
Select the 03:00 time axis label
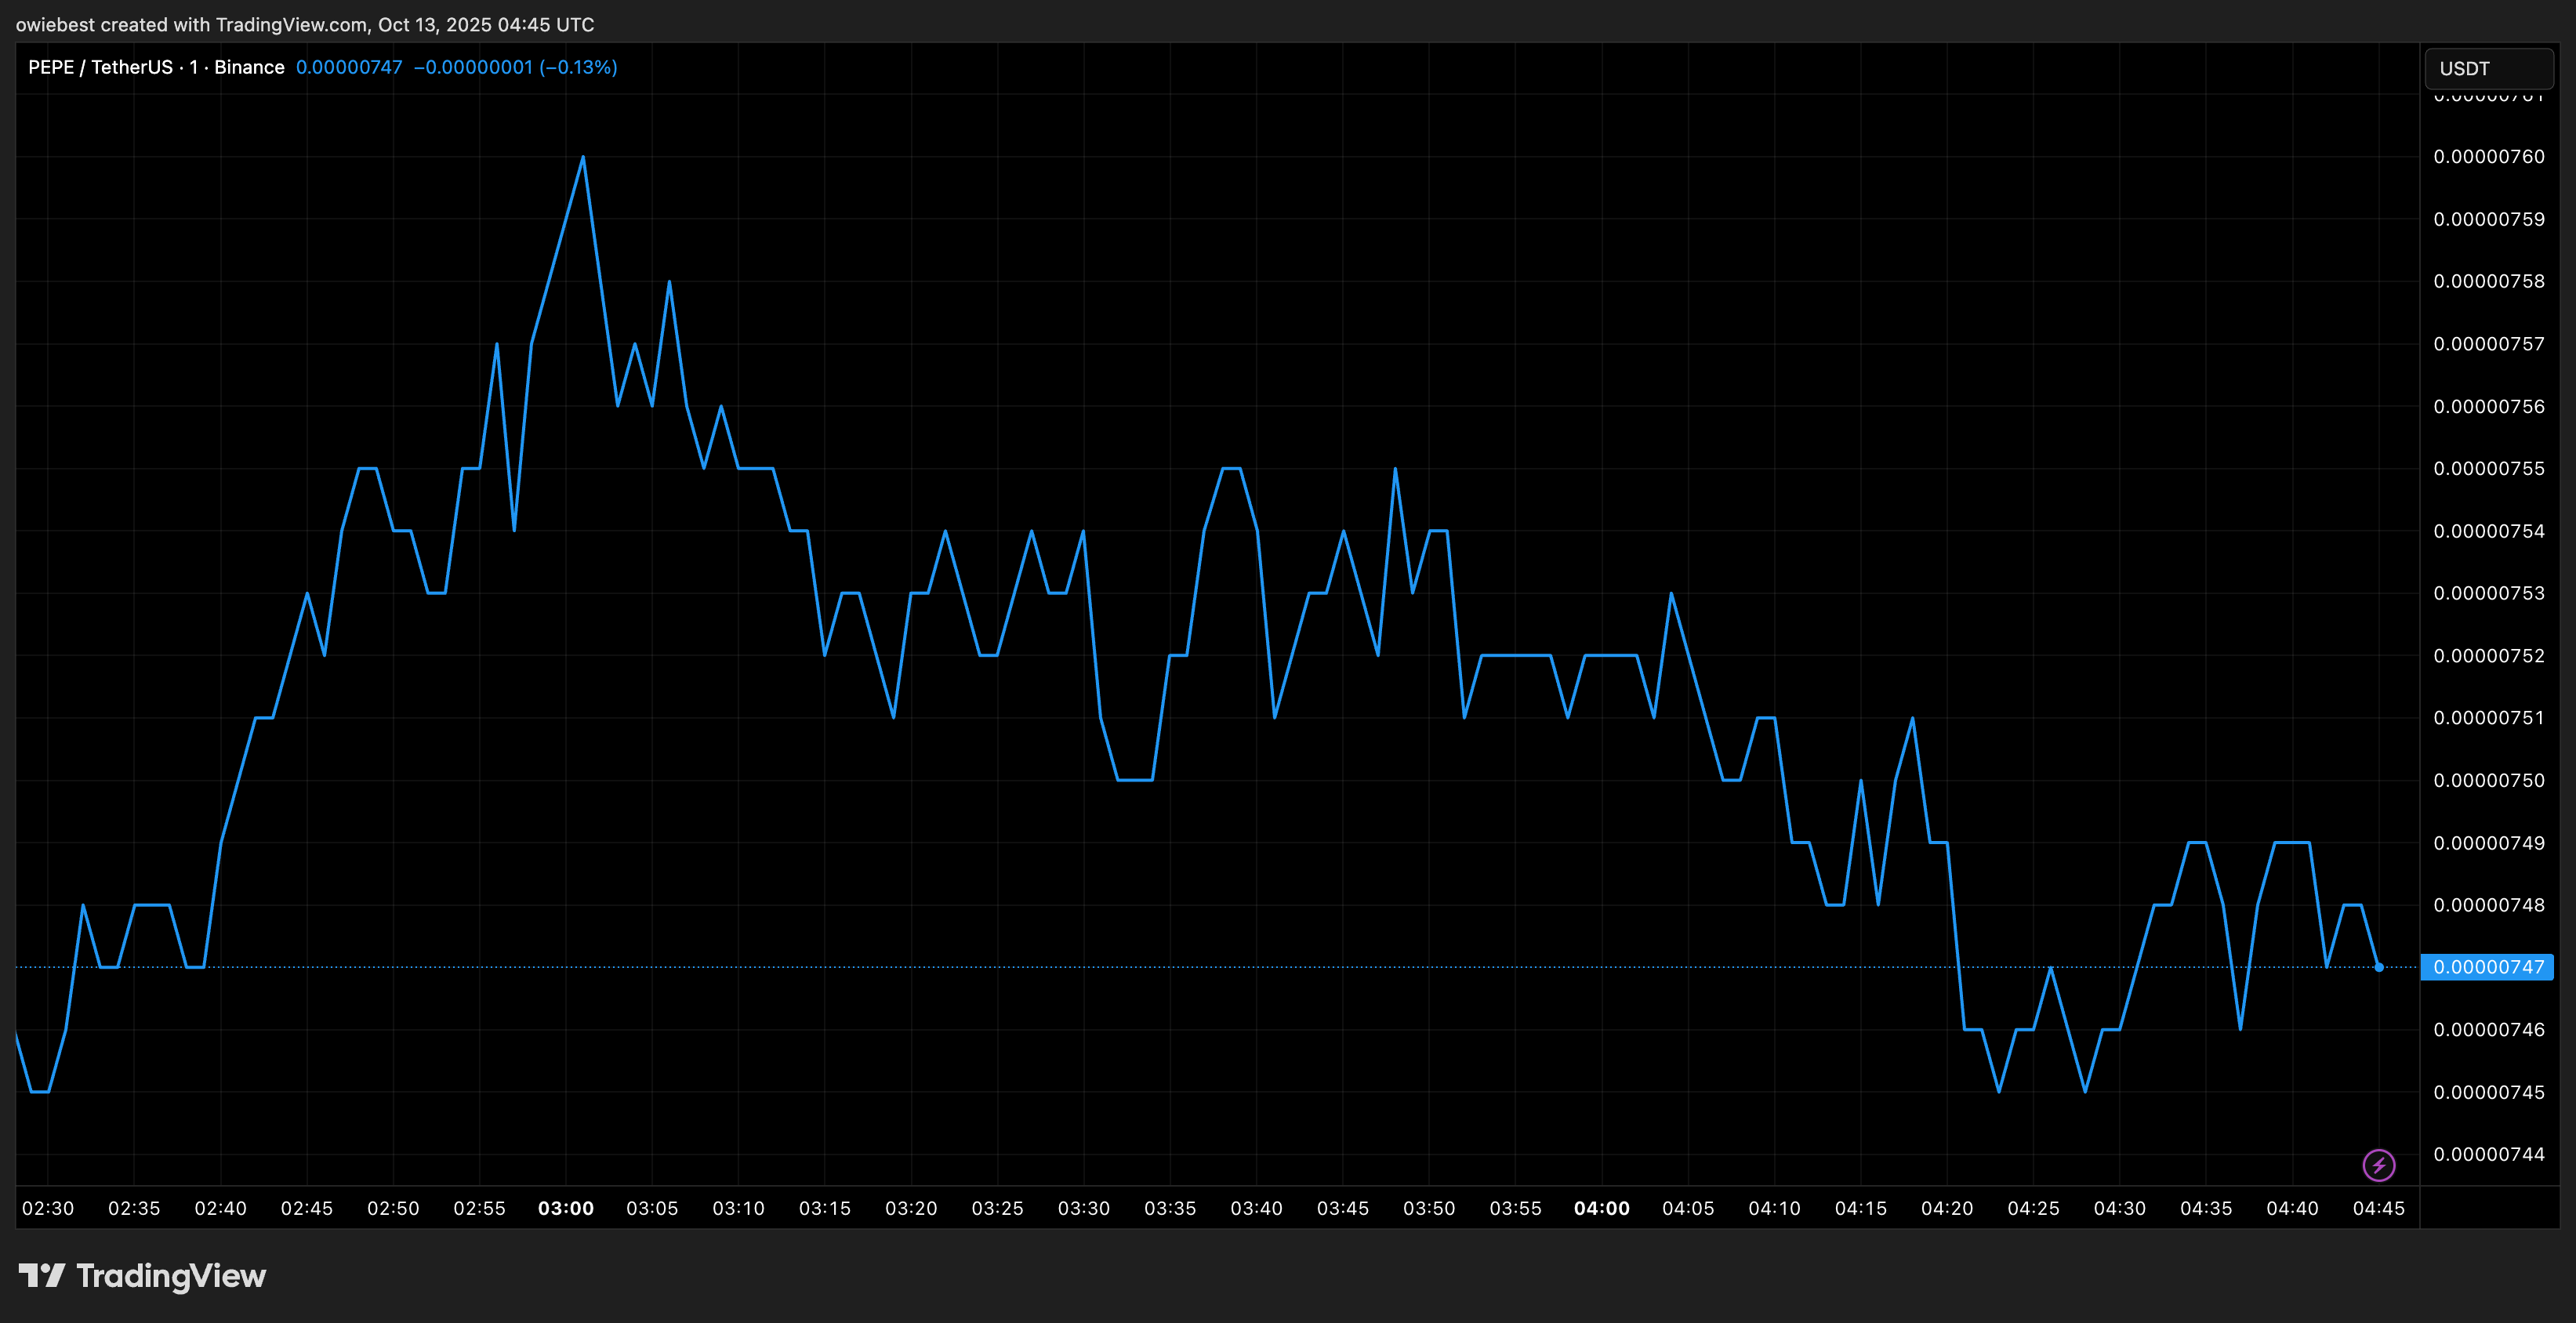click(566, 1208)
